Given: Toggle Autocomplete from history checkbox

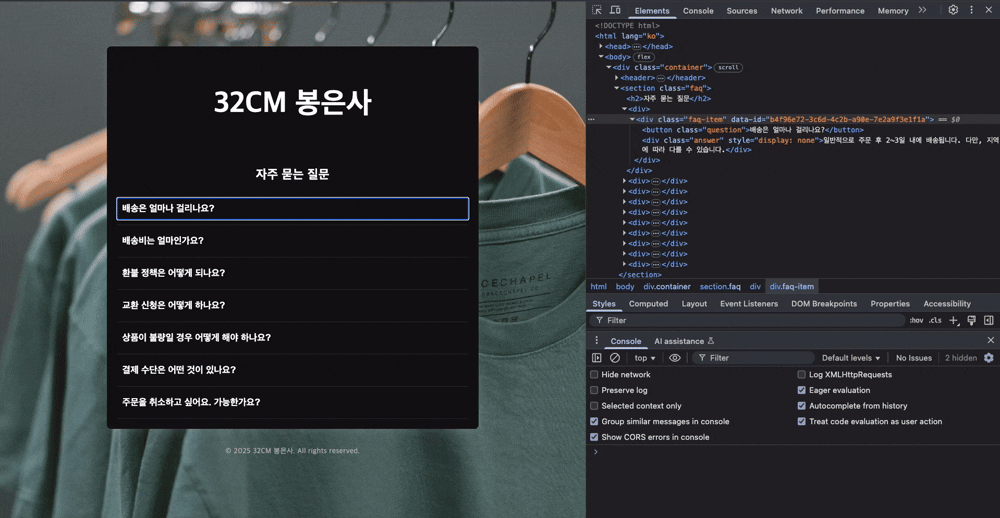Looking at the screenshot, I should click(802, 406).
